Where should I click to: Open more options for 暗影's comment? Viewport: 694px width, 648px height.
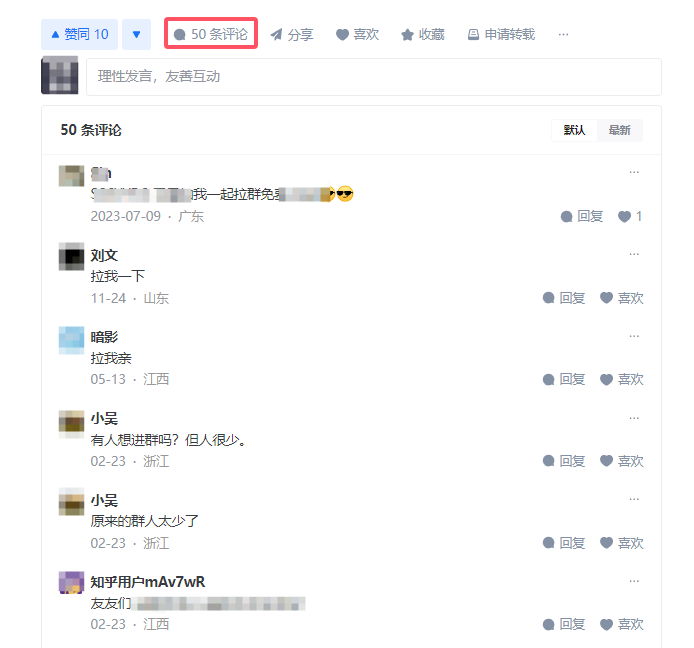tap(634, 336)
